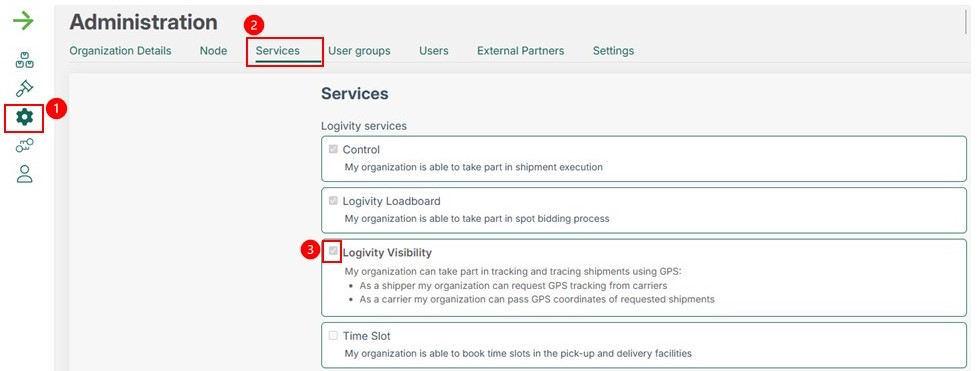This screenshot has height=371, width=980.
Task: Click the Logivity Visibility label
Action: point(387,252)
